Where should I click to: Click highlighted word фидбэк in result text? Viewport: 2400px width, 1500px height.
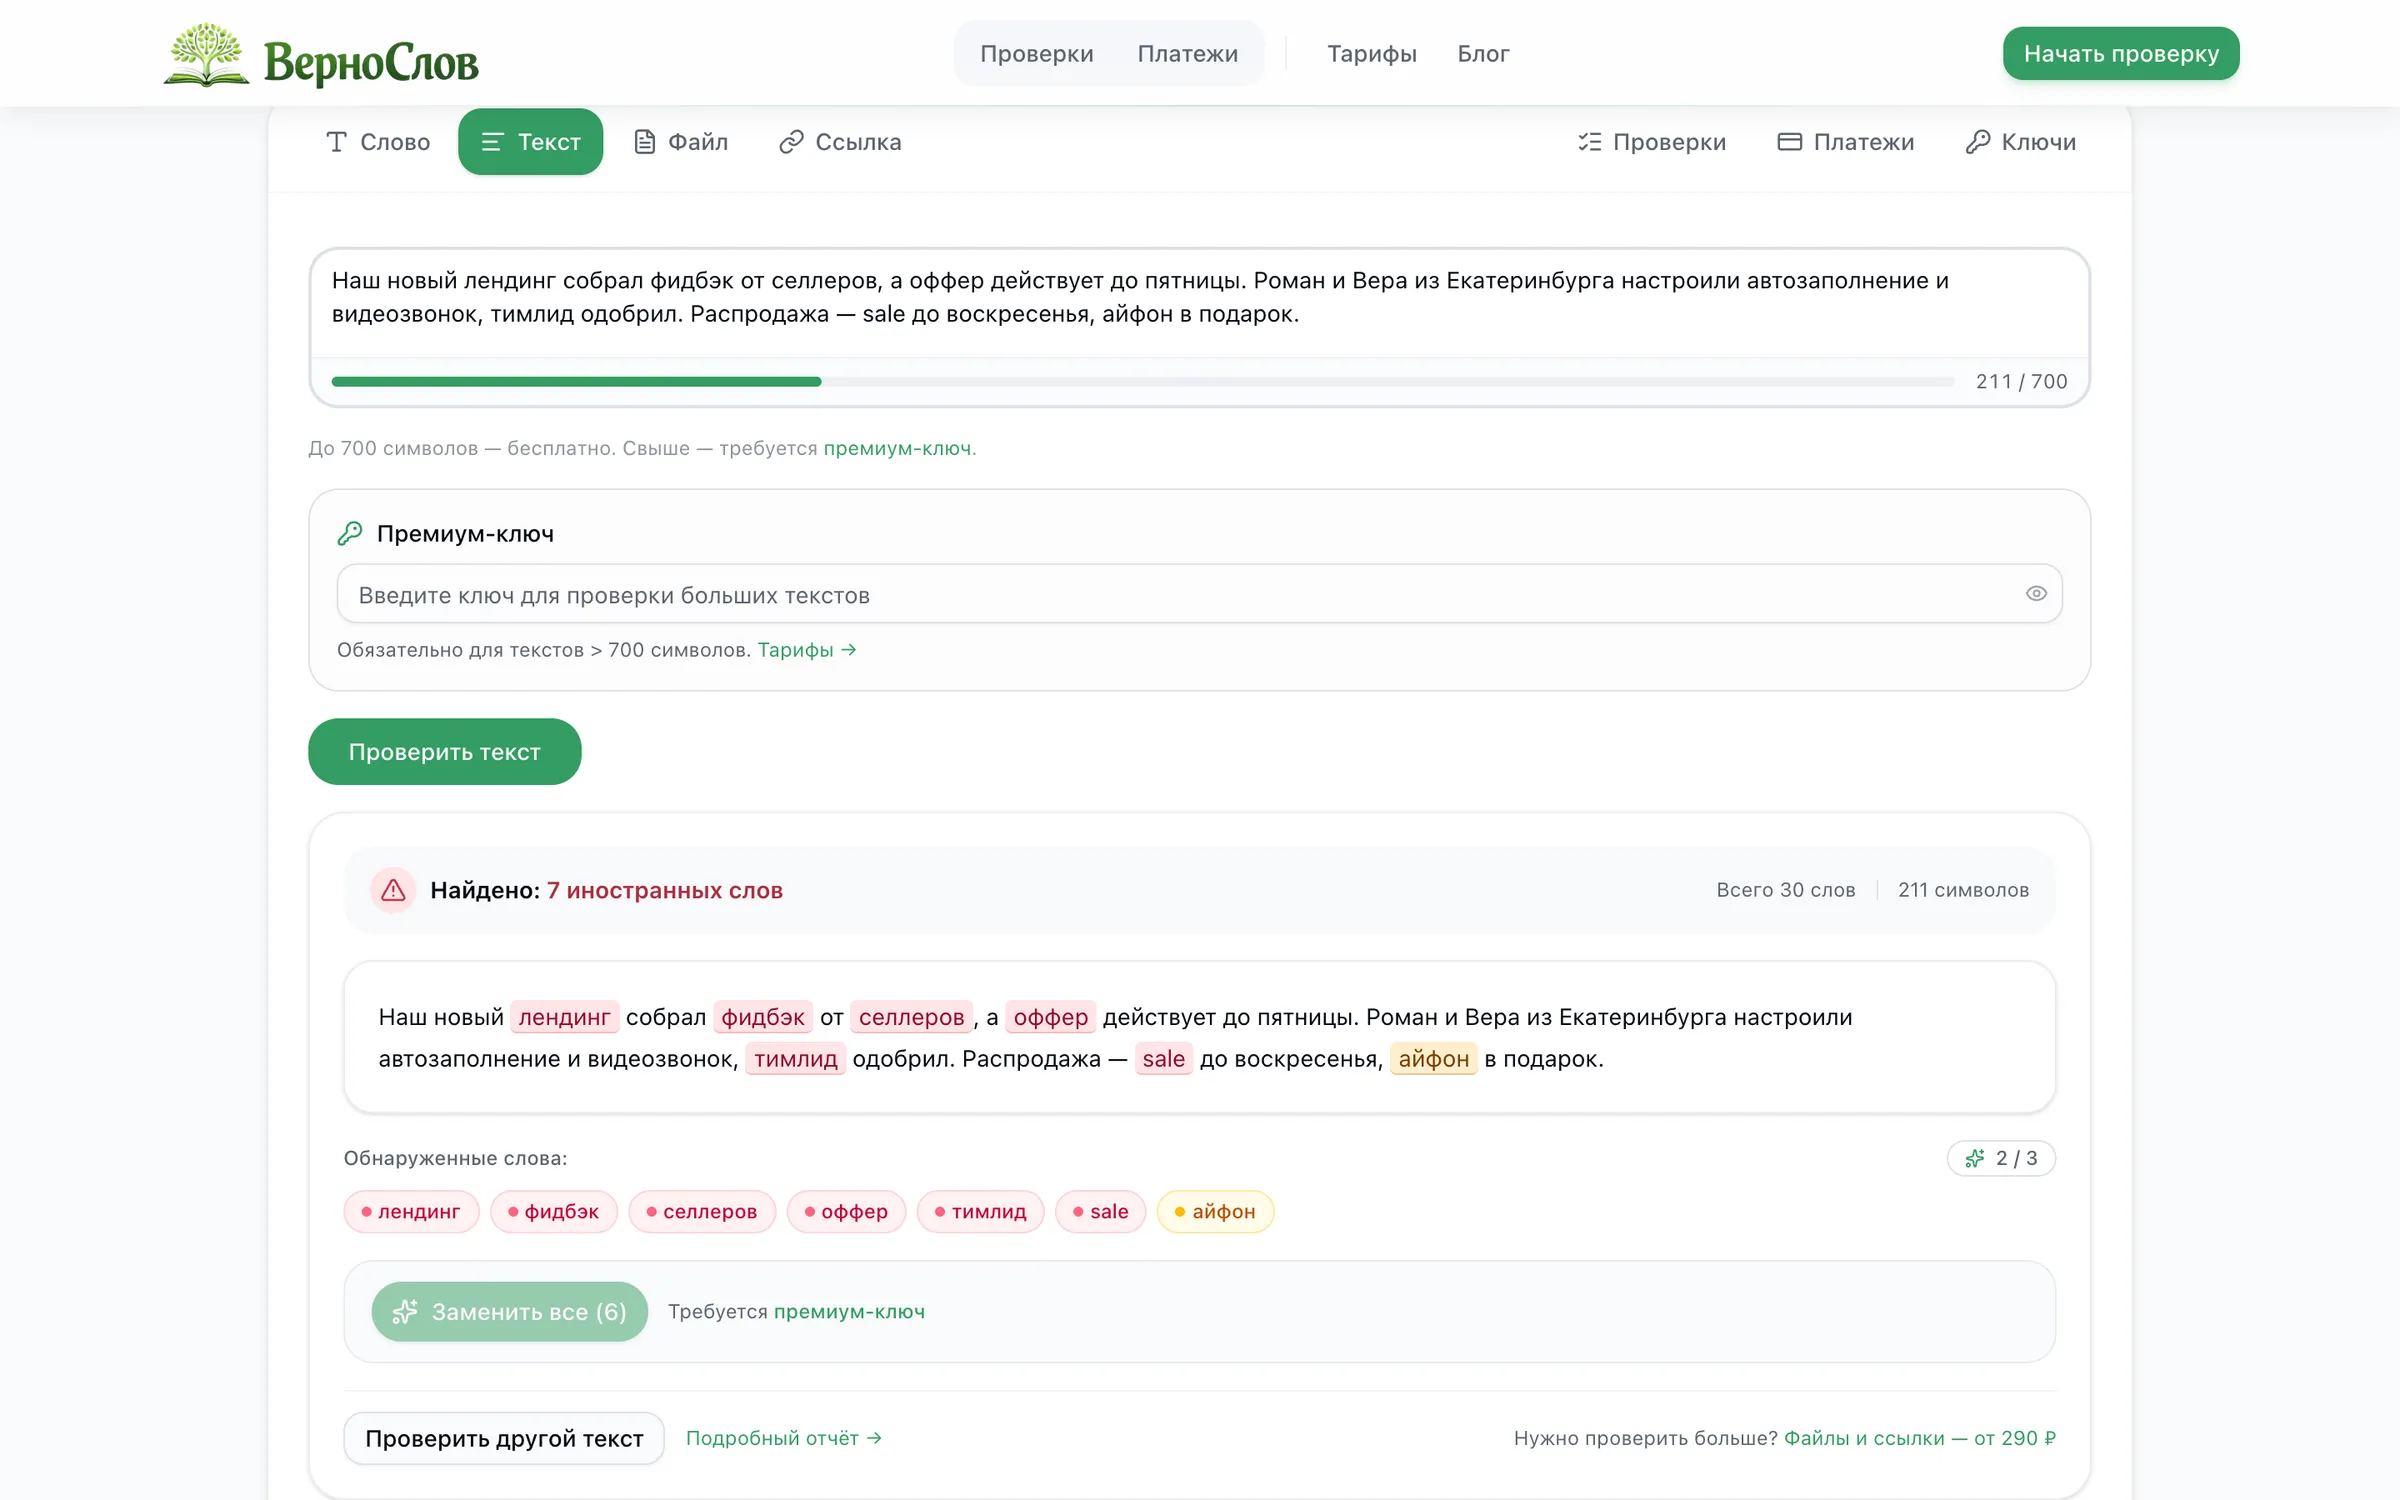pos(763,1017)
